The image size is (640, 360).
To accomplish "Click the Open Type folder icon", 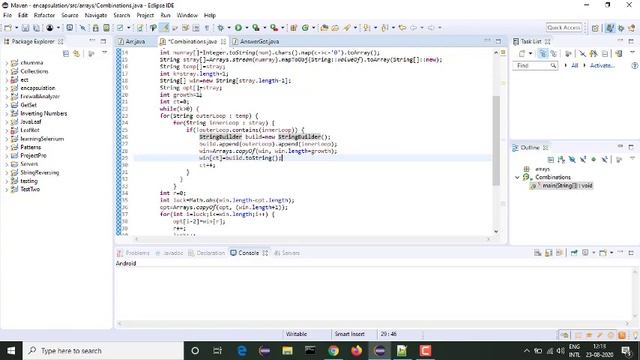I will click(324, 28).
